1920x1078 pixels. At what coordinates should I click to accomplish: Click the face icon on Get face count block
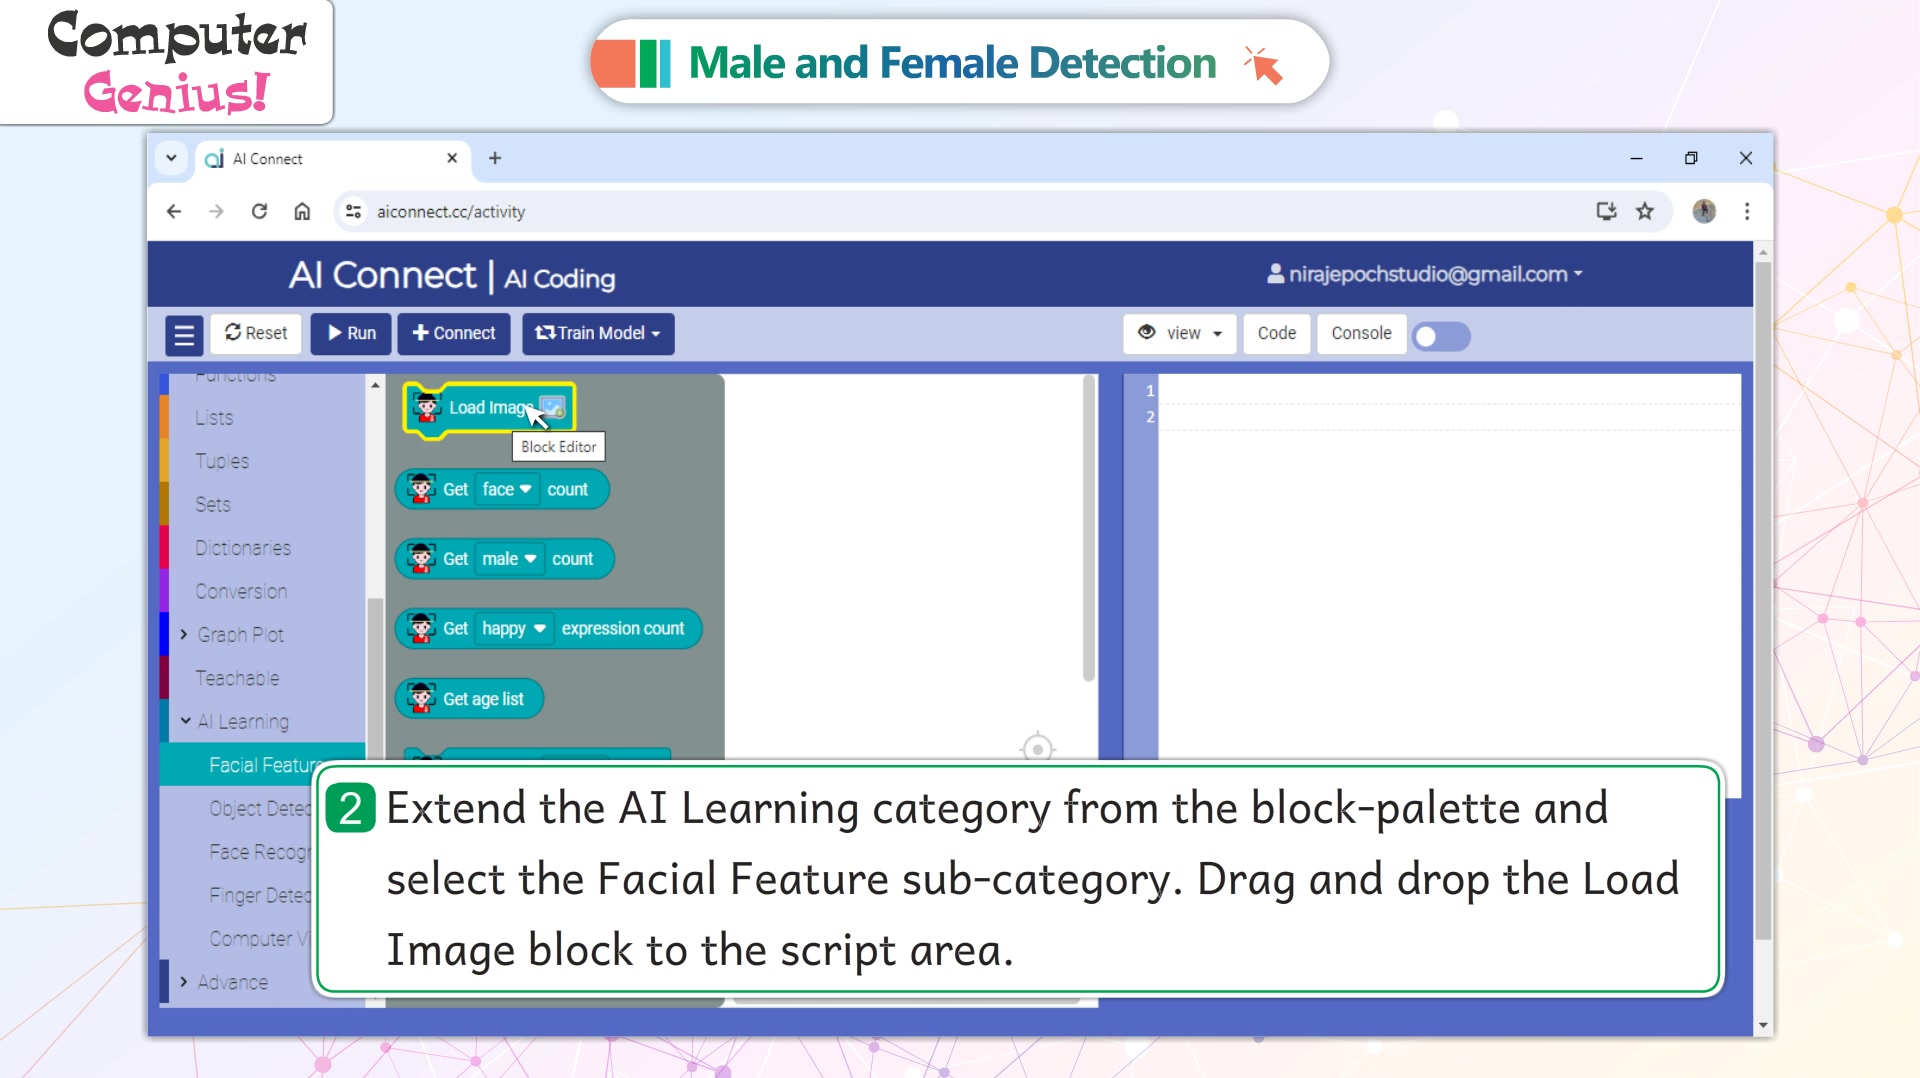[x=421, y=488]
